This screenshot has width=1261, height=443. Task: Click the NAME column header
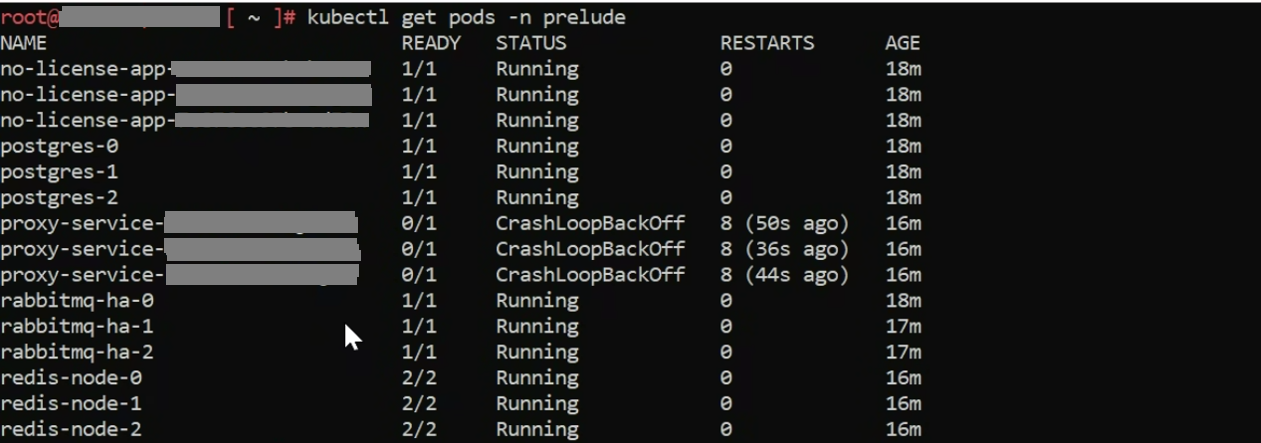pos(24,43)
